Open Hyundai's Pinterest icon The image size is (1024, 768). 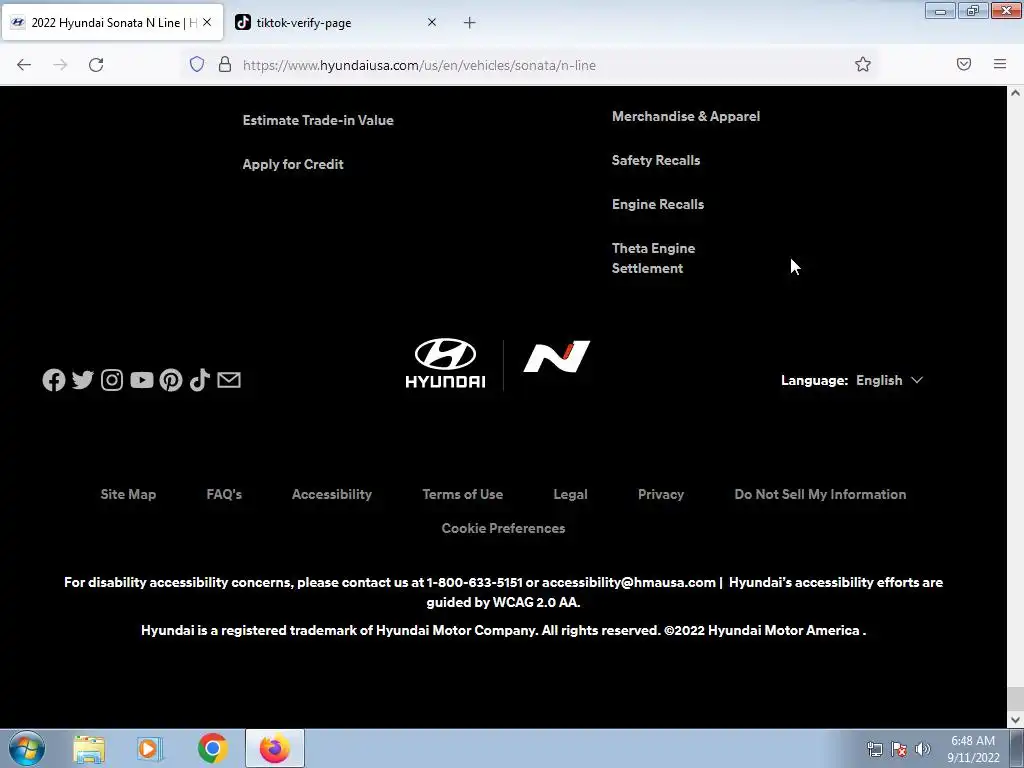point(171,380)
